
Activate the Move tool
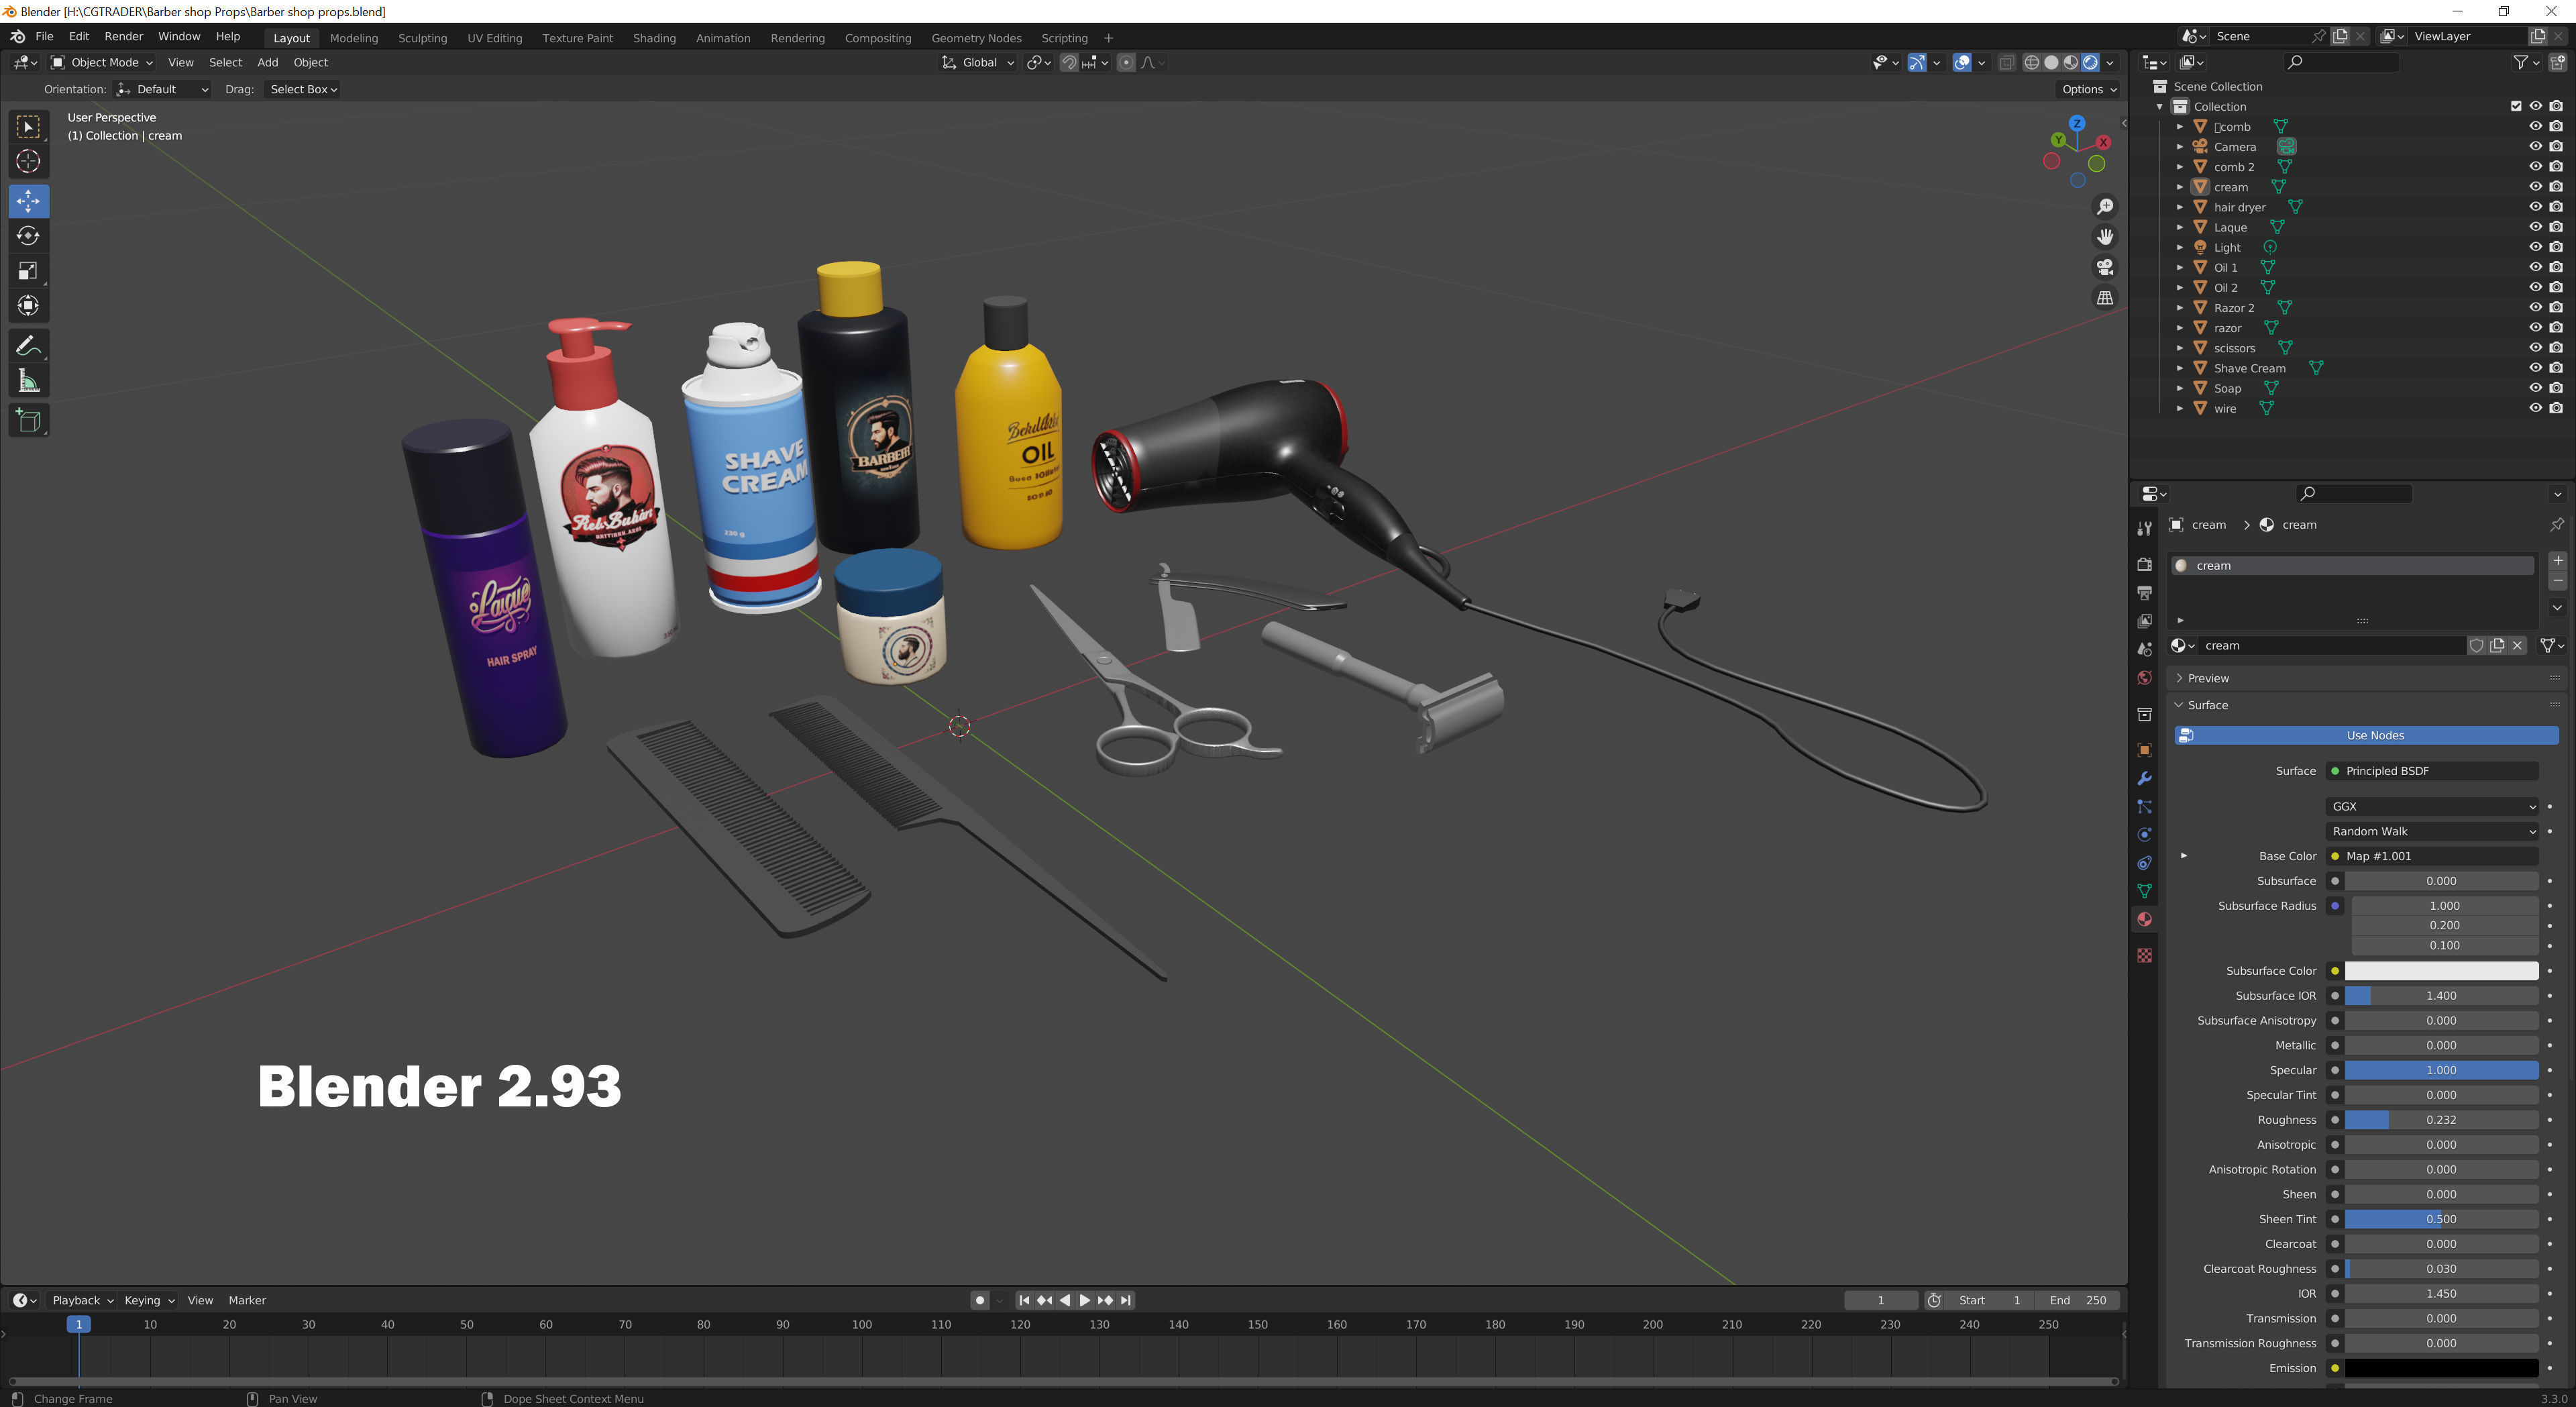(x=28, y=201)
